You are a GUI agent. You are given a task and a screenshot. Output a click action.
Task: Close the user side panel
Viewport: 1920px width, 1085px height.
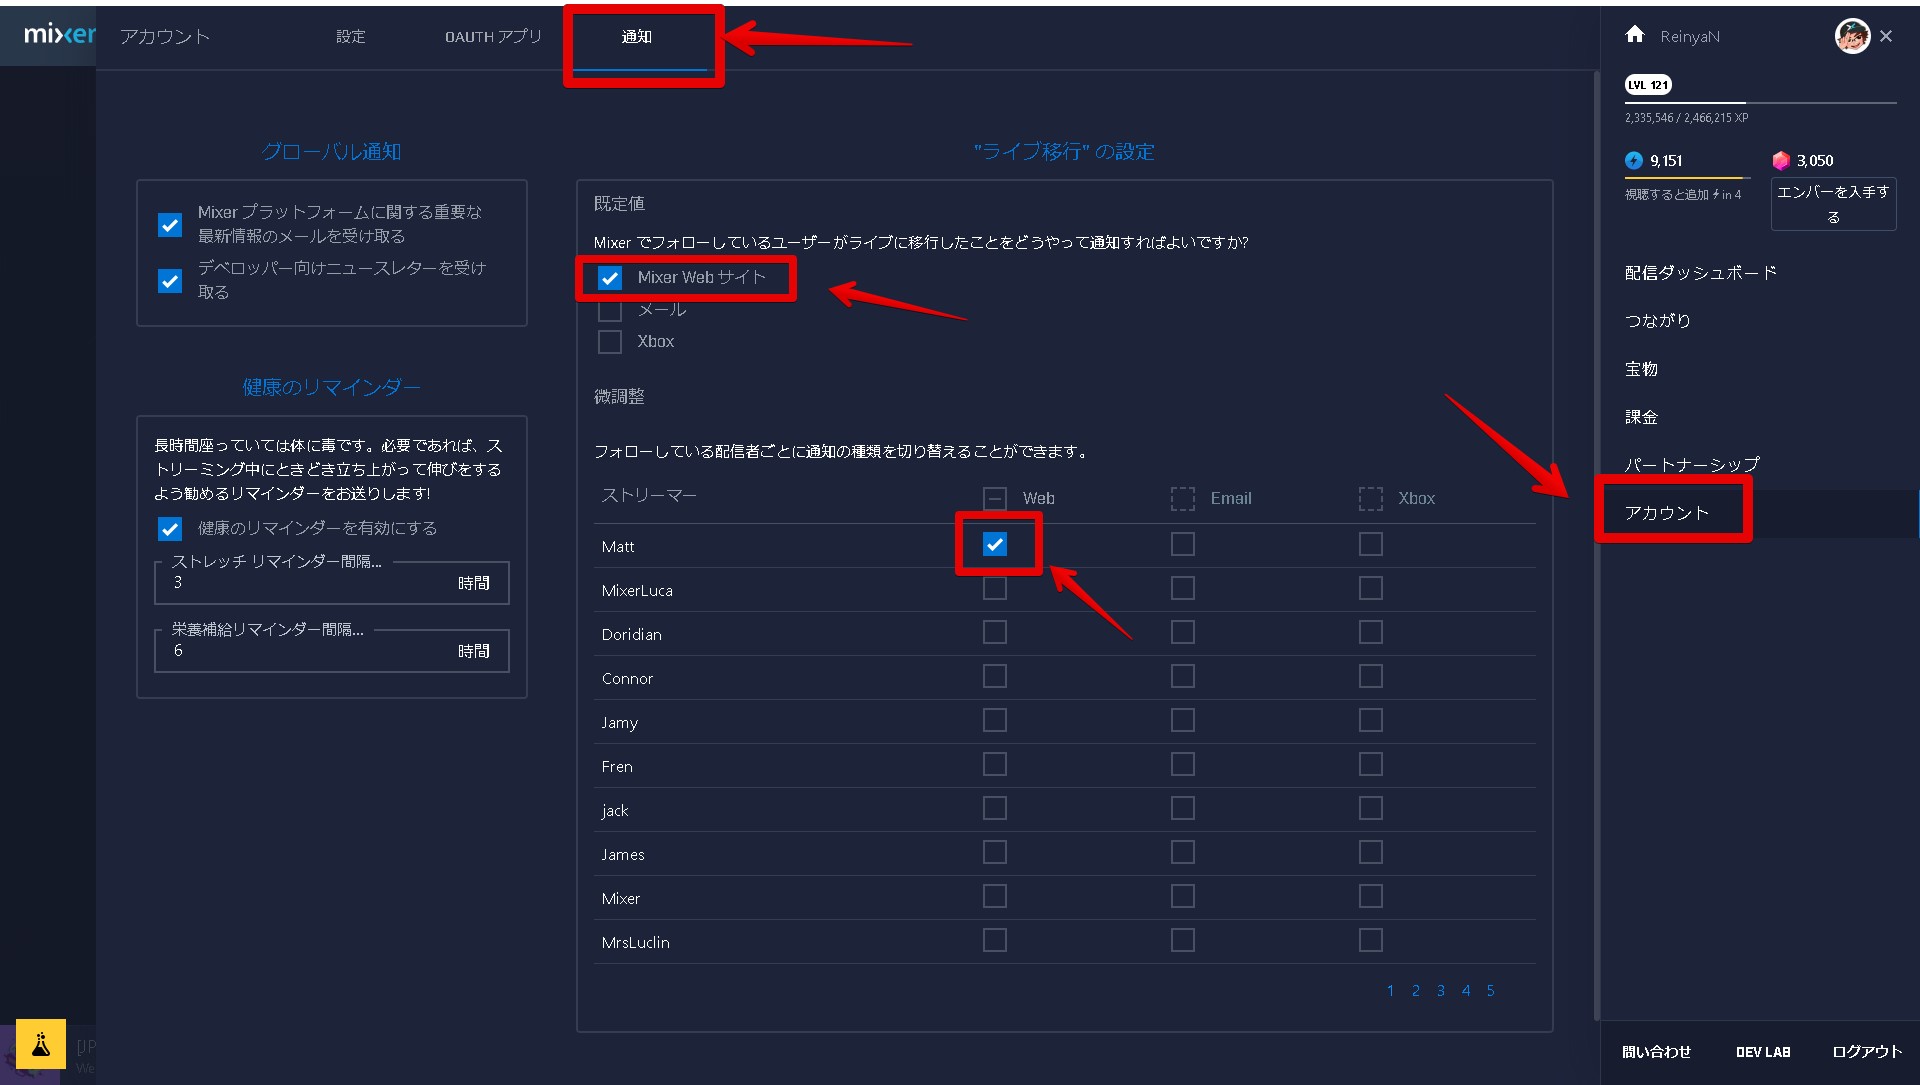coord(1886,36)
